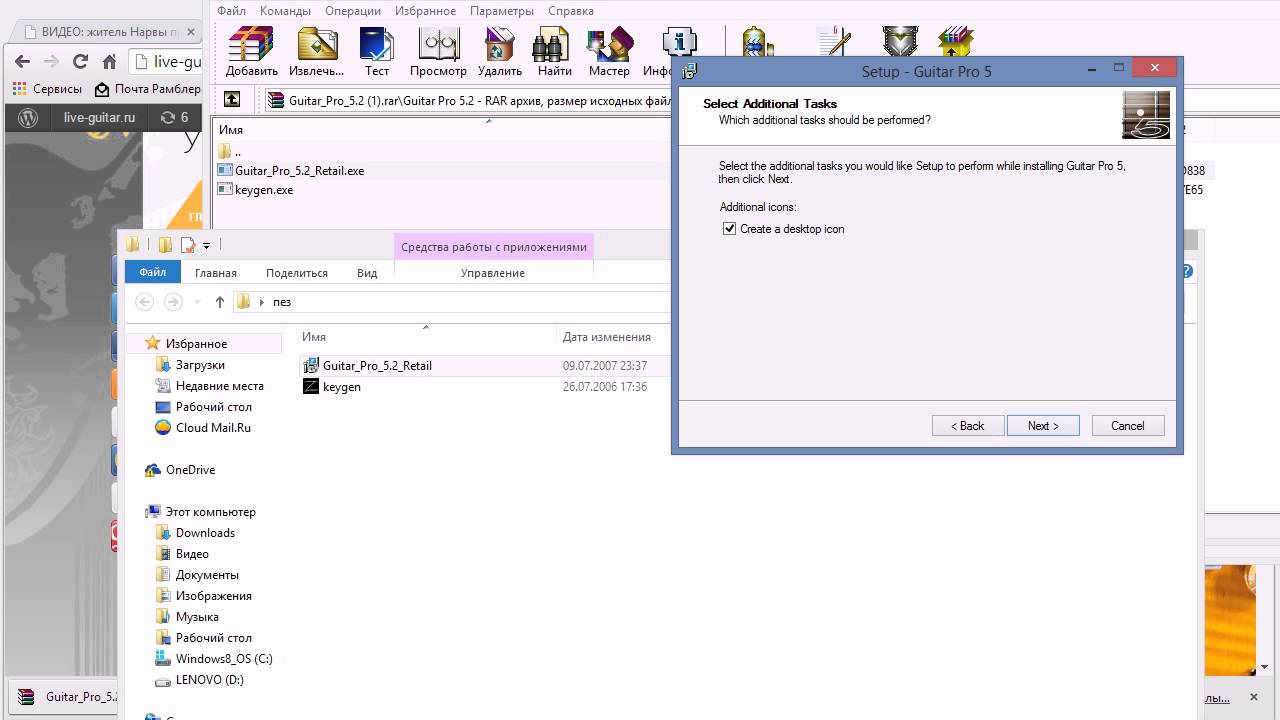Click Guitar Pro setup title bar icon
The width and height of the screenshot is (1280, 720).
tap(690, 71)
